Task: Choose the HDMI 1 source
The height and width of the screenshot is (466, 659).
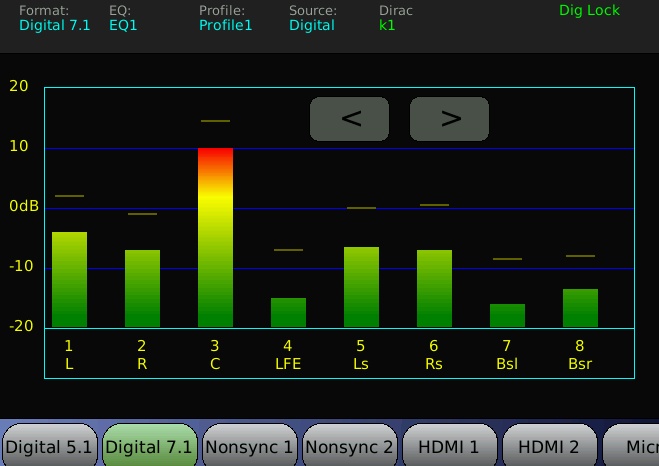Action: [449, 446]
